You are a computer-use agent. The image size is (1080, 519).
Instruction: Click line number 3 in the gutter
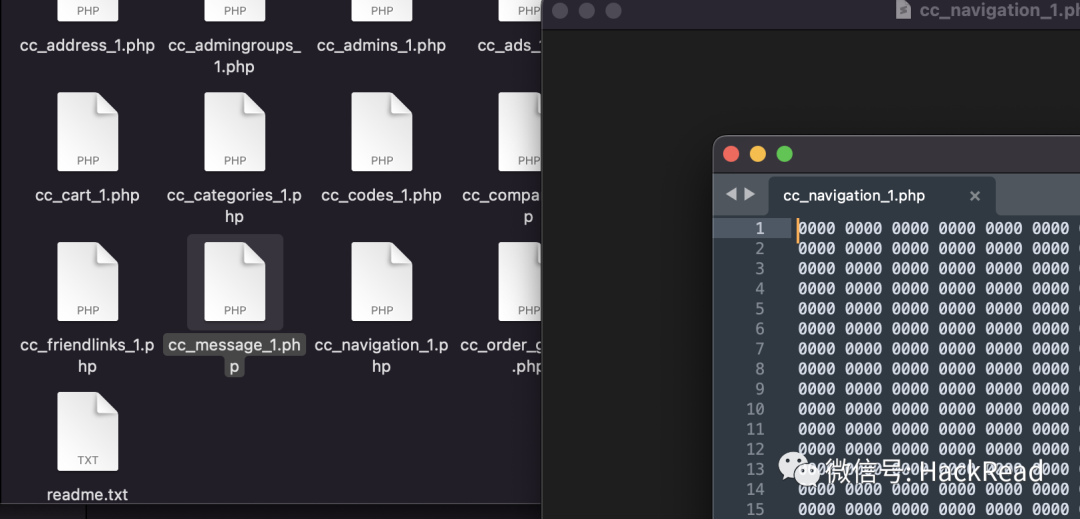click(760, 268)
